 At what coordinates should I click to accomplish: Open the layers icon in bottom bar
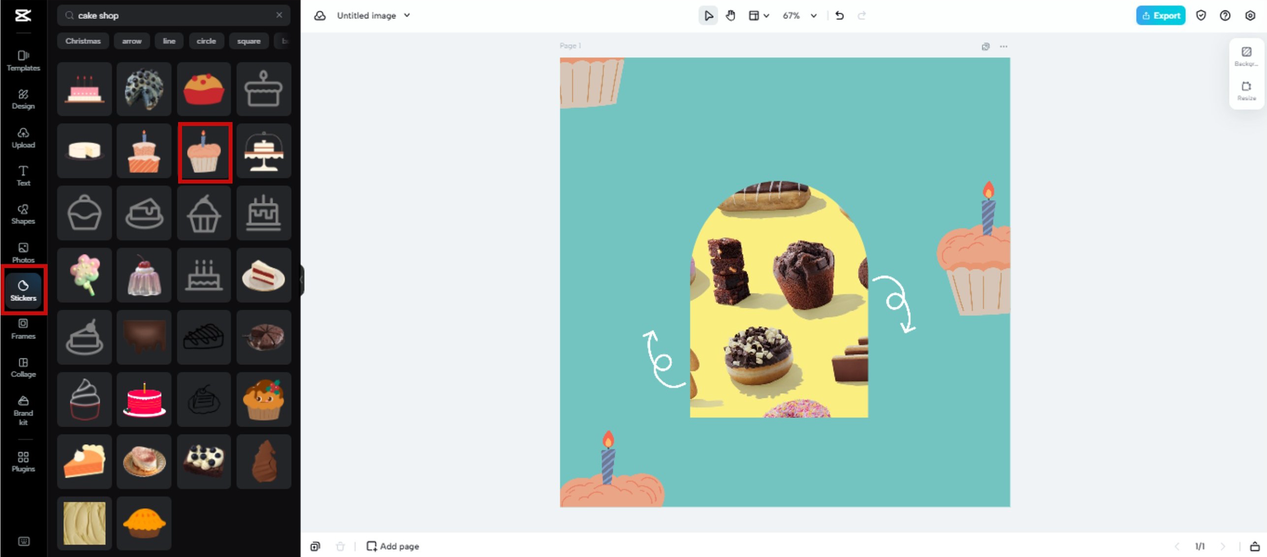click(315, 546)
